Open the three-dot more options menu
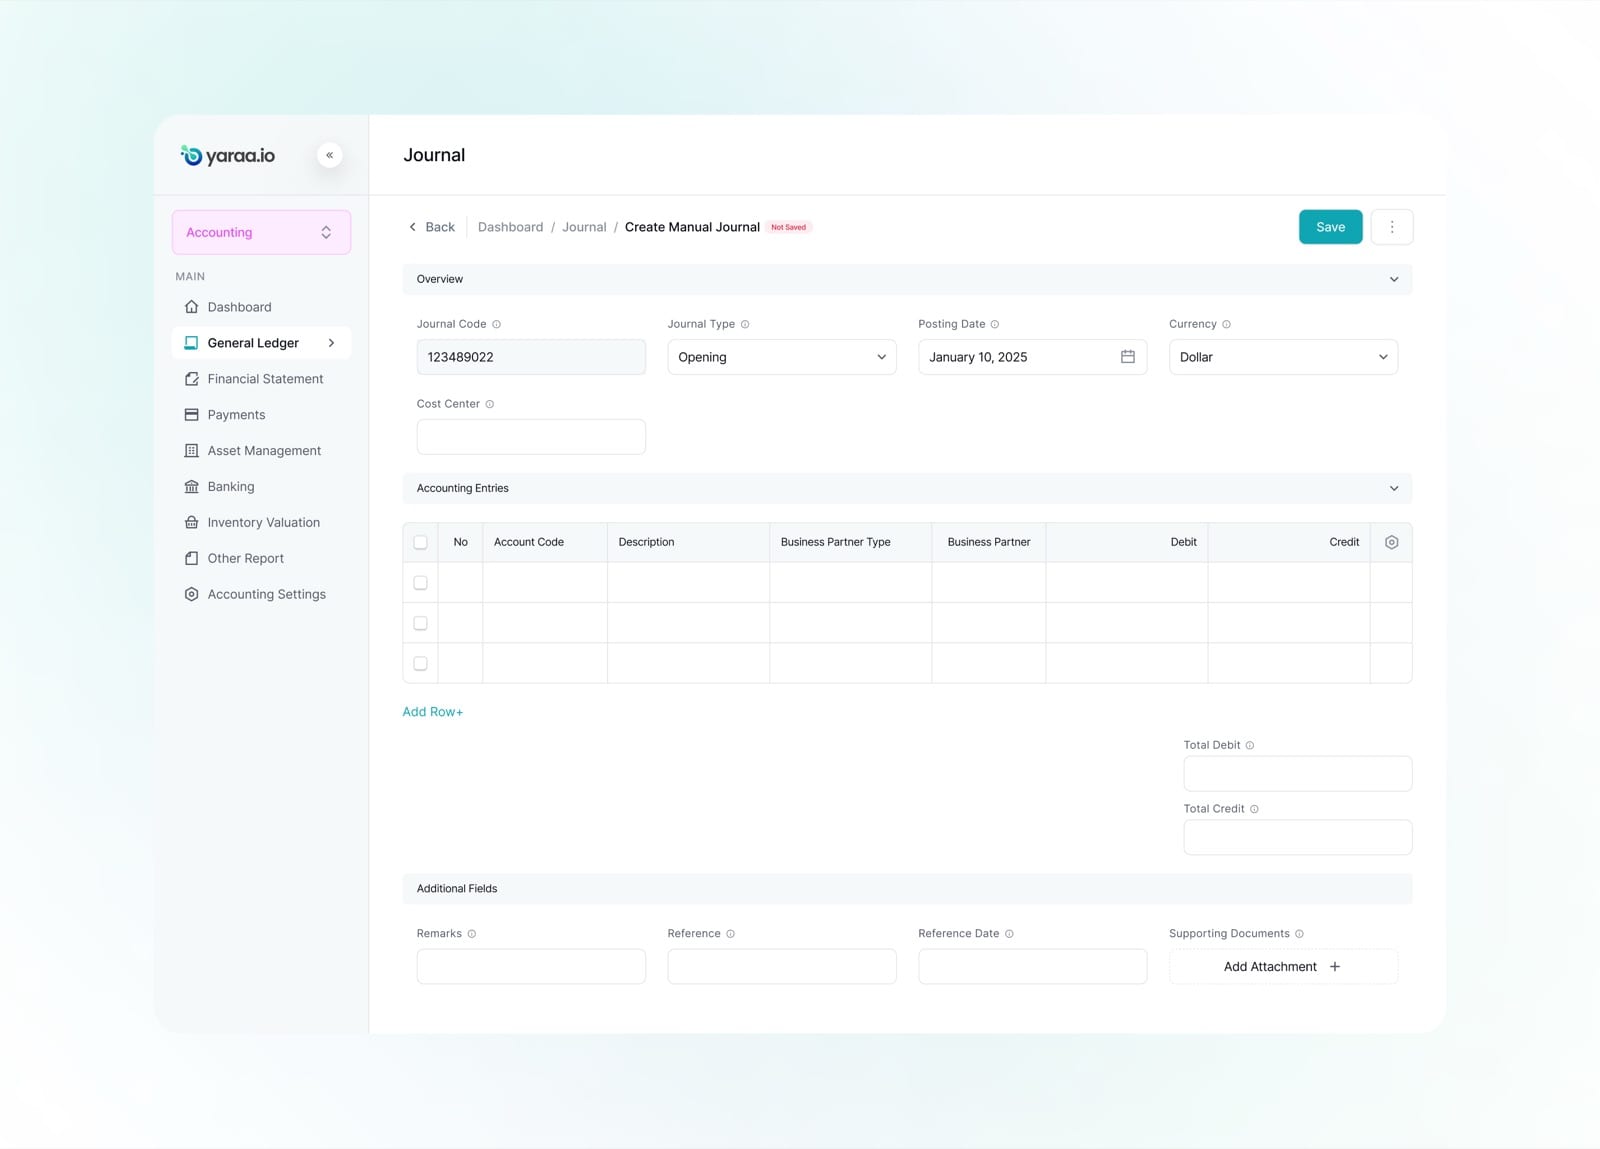1600x1149 pixels. coord(1391,227)
